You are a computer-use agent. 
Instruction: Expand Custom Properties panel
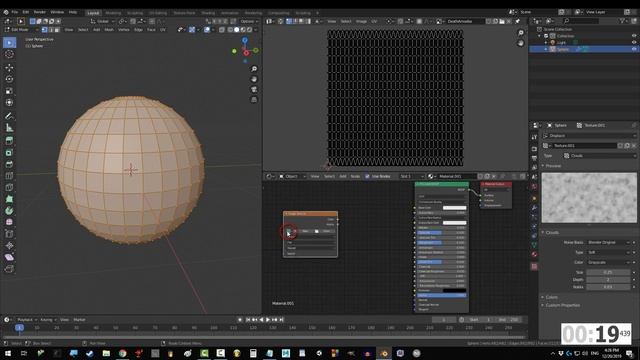(562, 305)
